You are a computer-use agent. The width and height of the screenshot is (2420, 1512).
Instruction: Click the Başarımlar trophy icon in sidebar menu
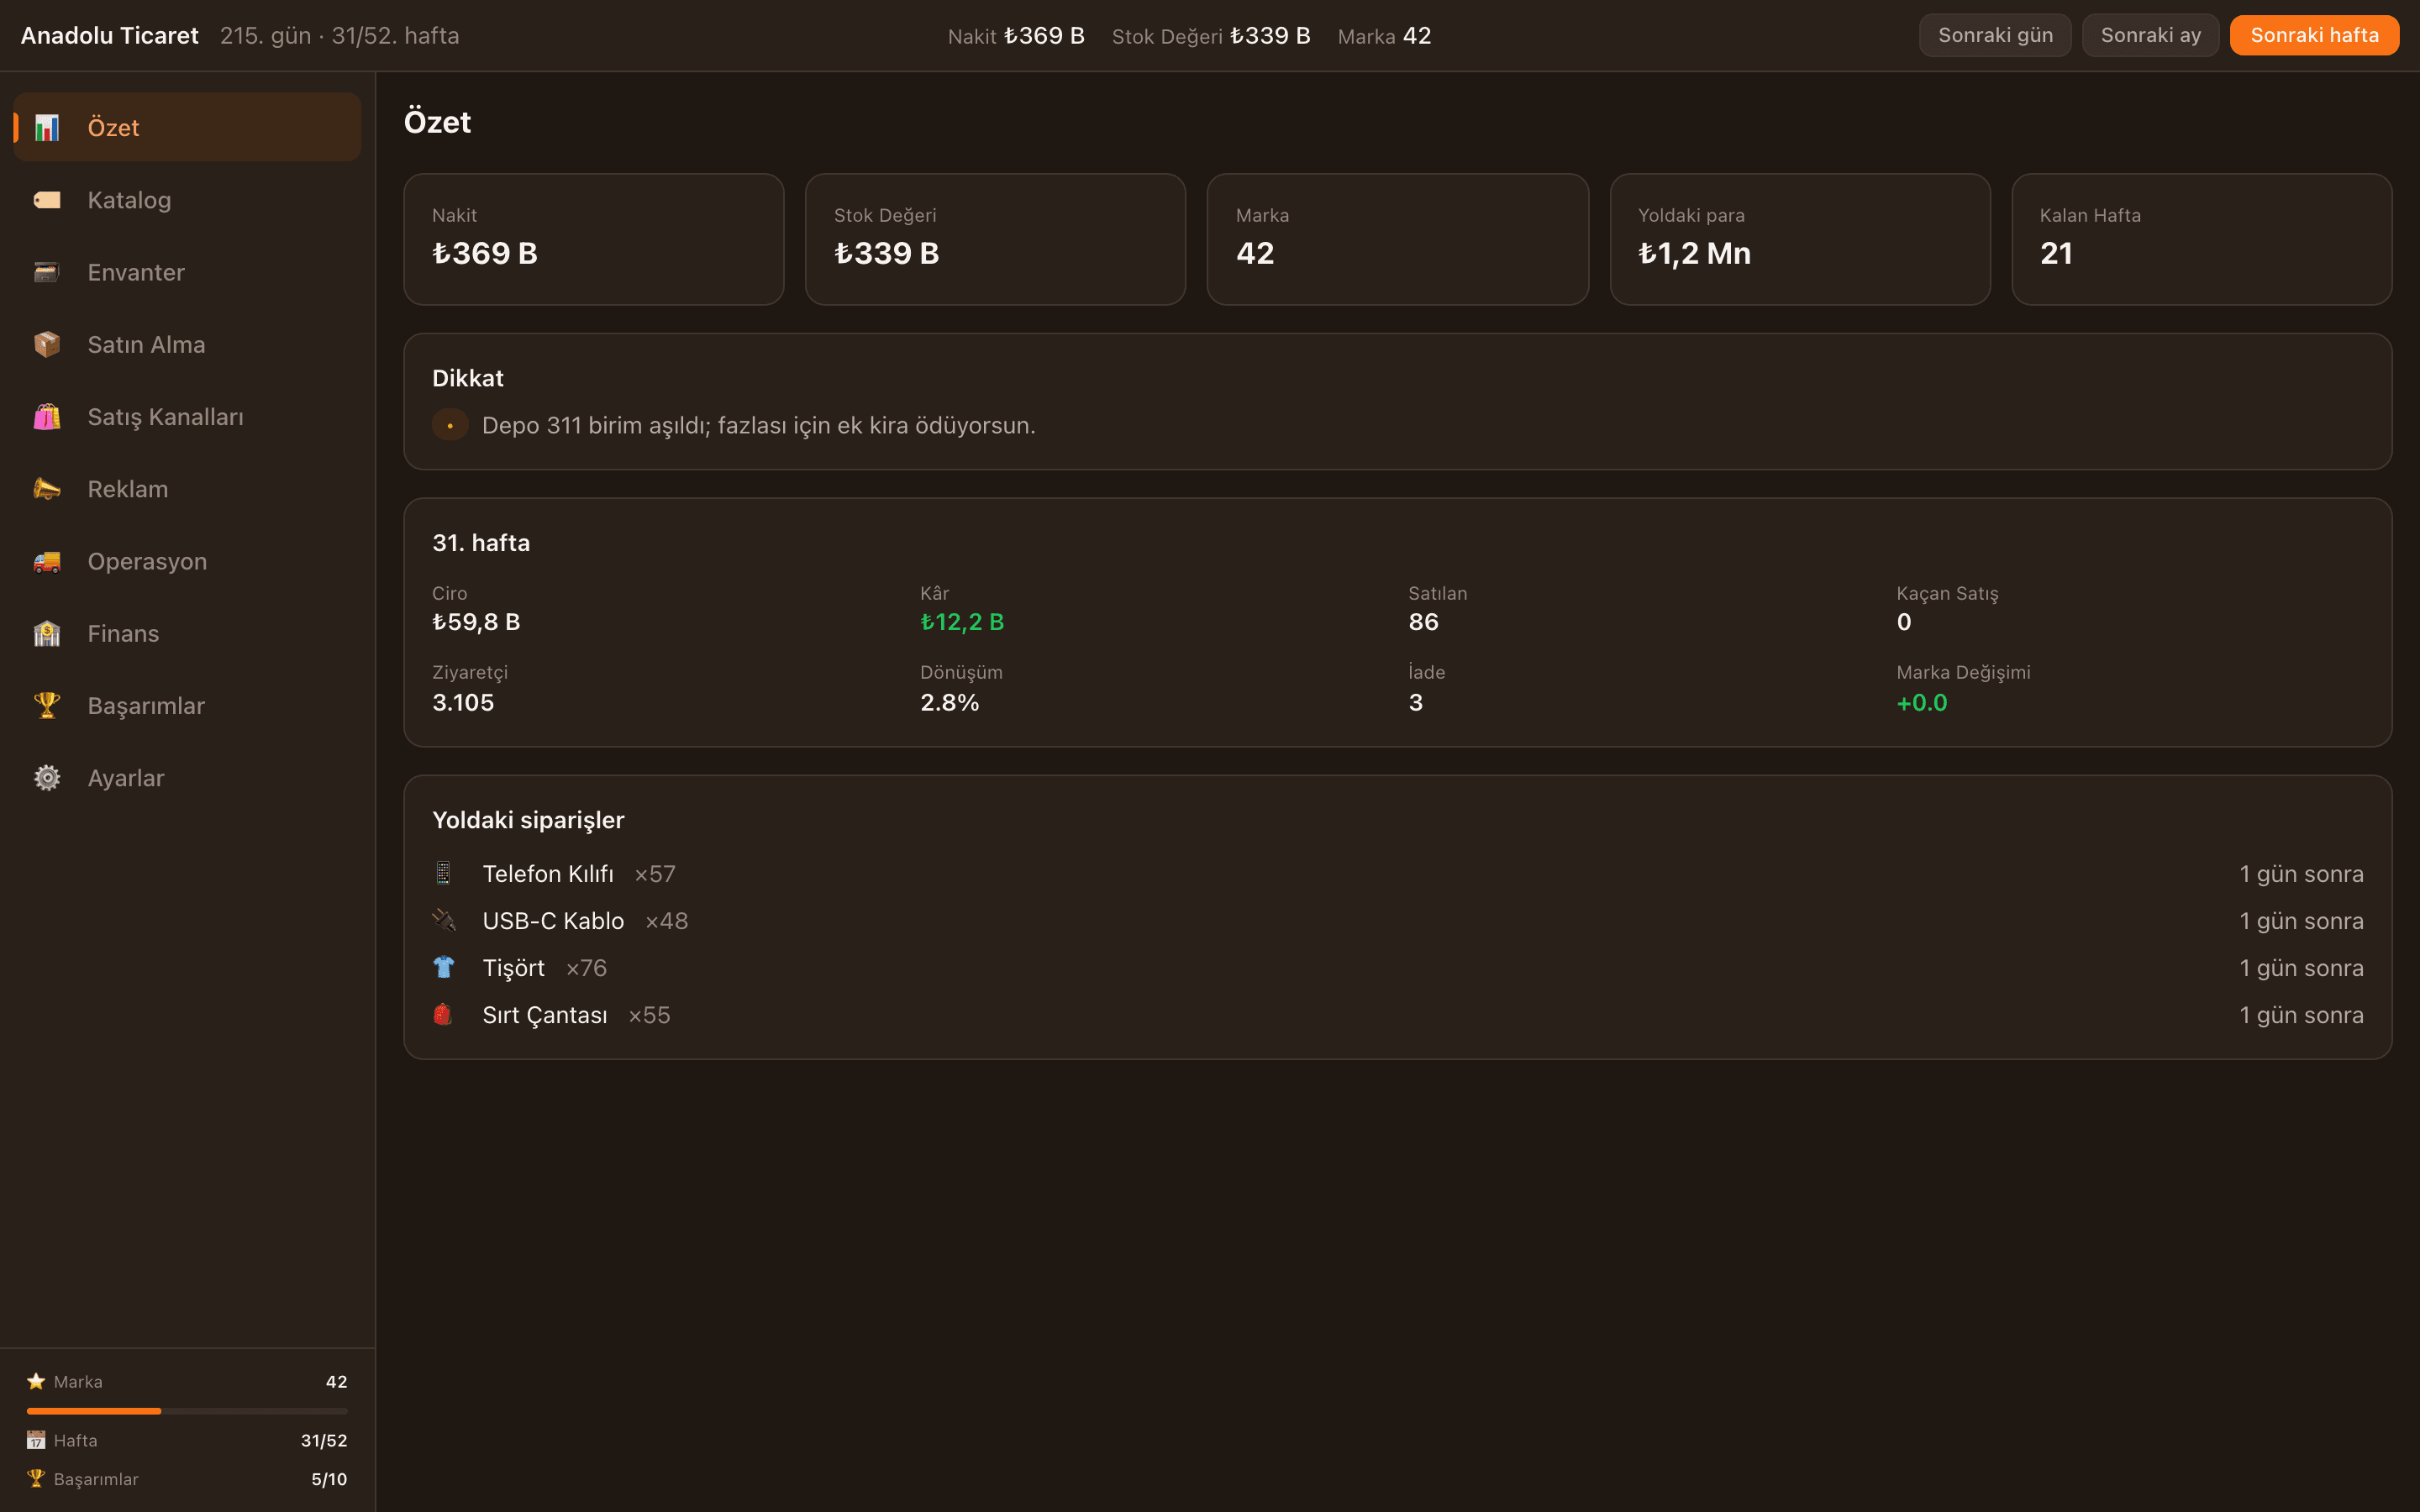coord(47,706)
